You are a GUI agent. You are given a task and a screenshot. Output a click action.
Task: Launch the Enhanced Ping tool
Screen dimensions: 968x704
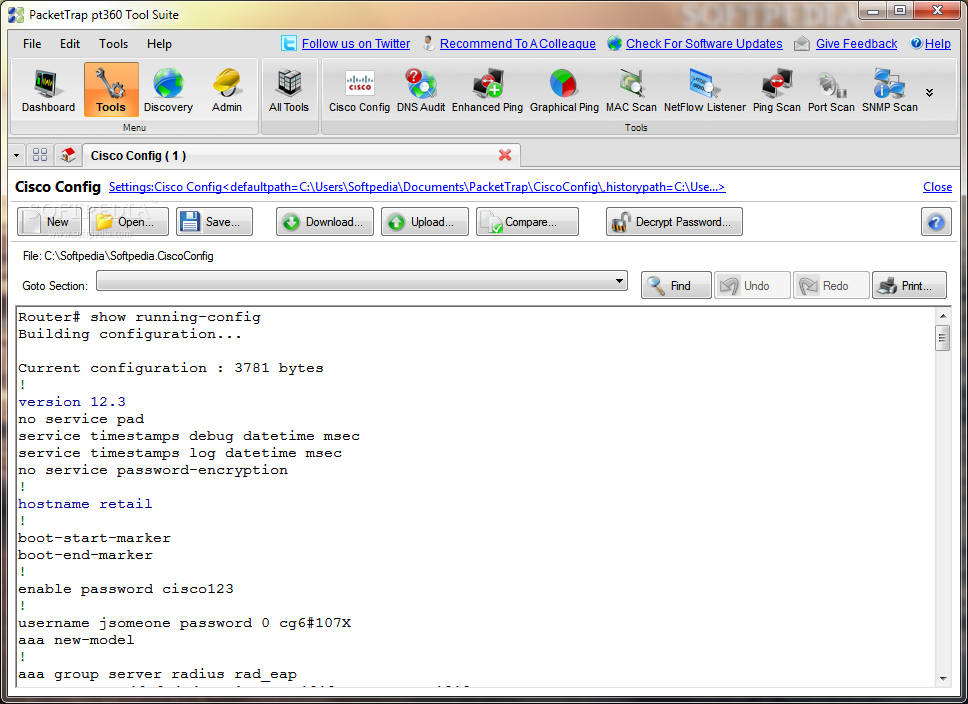pos(487,90)
